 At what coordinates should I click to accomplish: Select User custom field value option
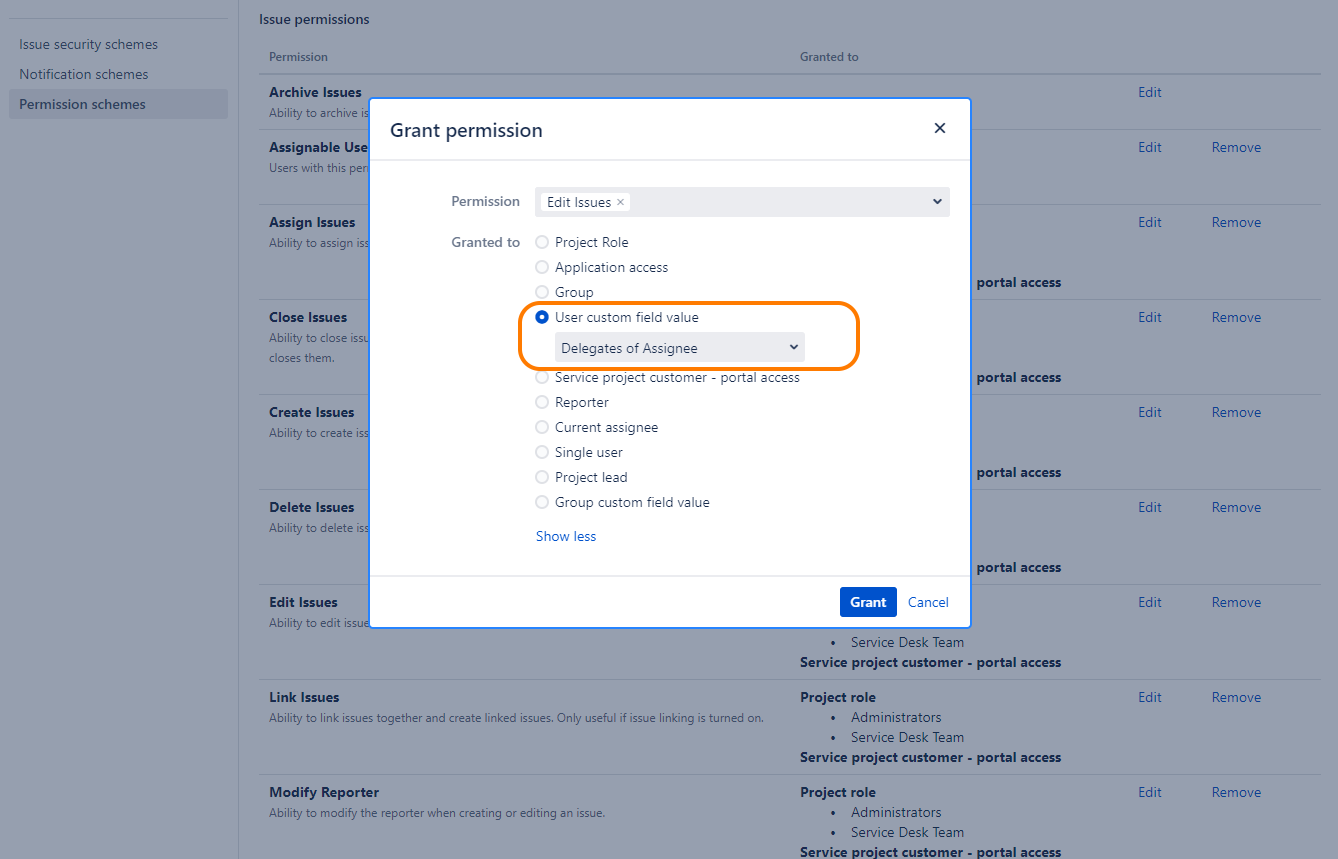[x=542, y=317]
